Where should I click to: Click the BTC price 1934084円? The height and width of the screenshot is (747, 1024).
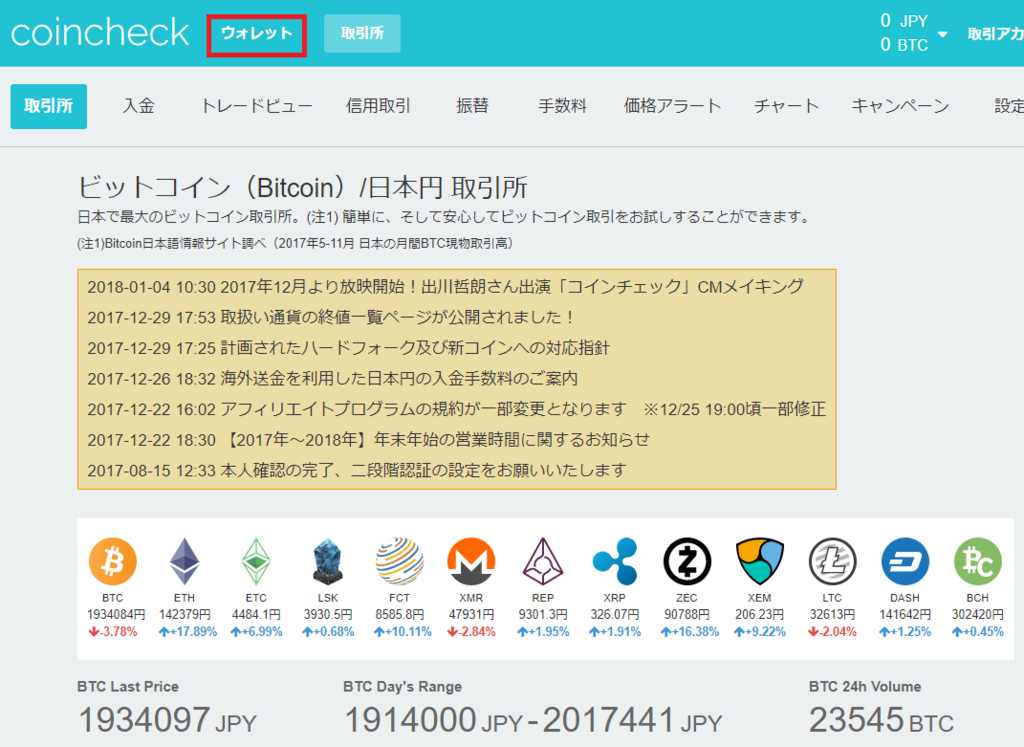116,614
